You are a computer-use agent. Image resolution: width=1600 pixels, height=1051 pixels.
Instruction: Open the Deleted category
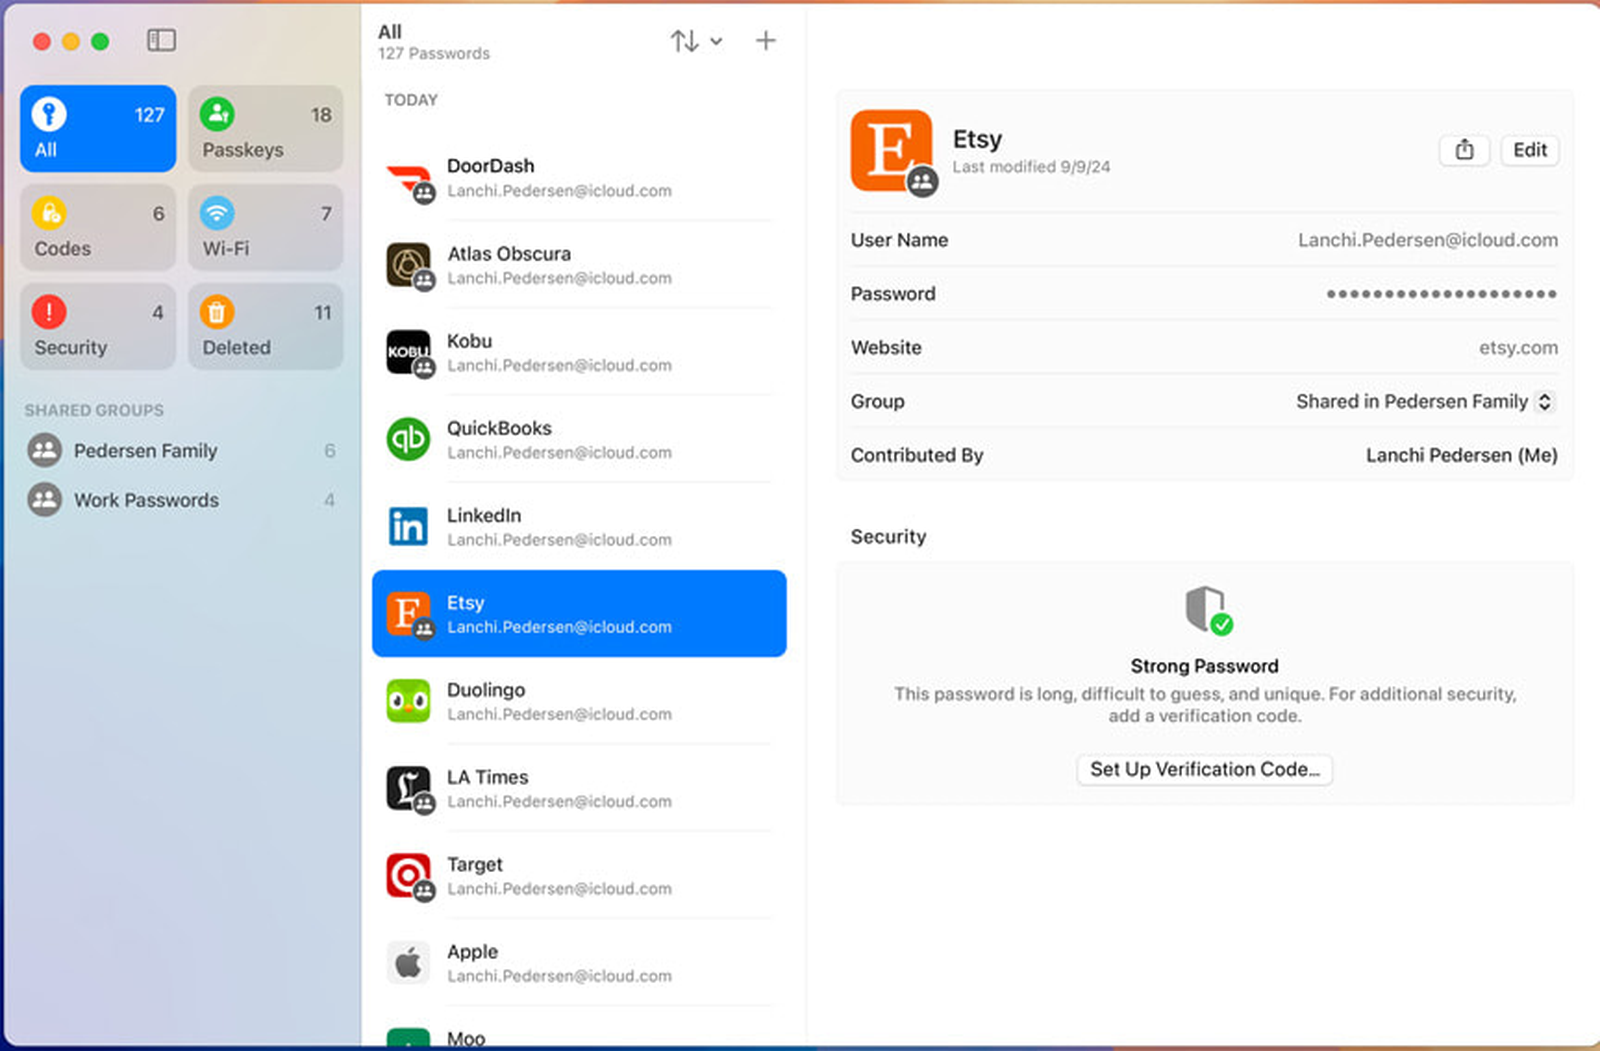click(x=265, y=327)
